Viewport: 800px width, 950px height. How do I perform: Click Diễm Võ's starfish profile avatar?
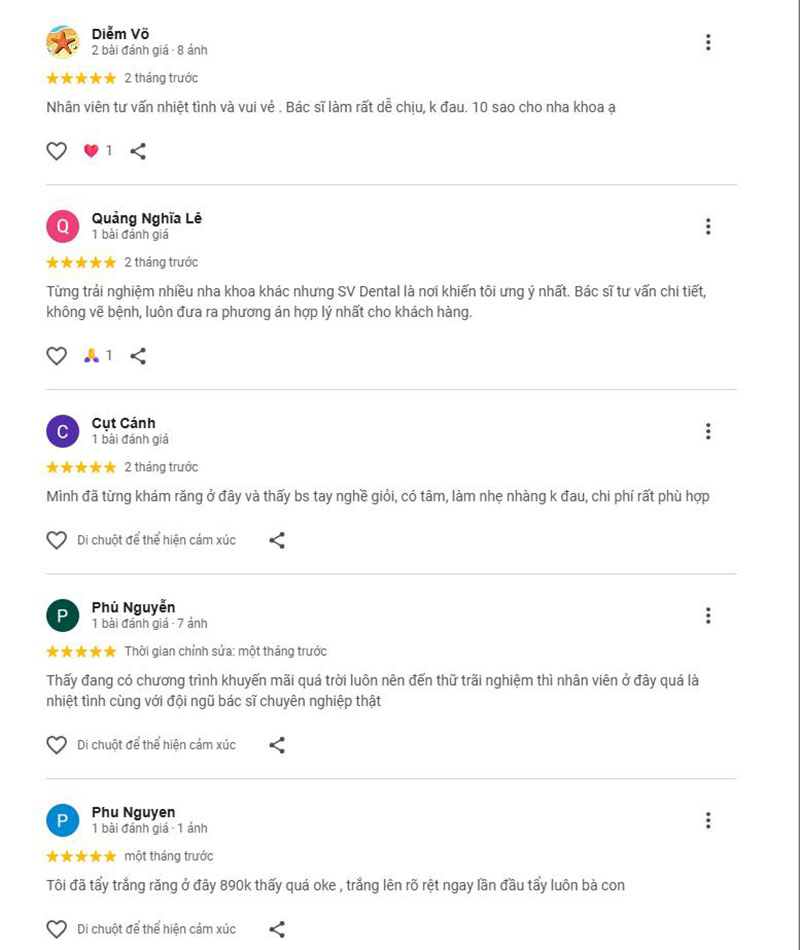[63, 43]
